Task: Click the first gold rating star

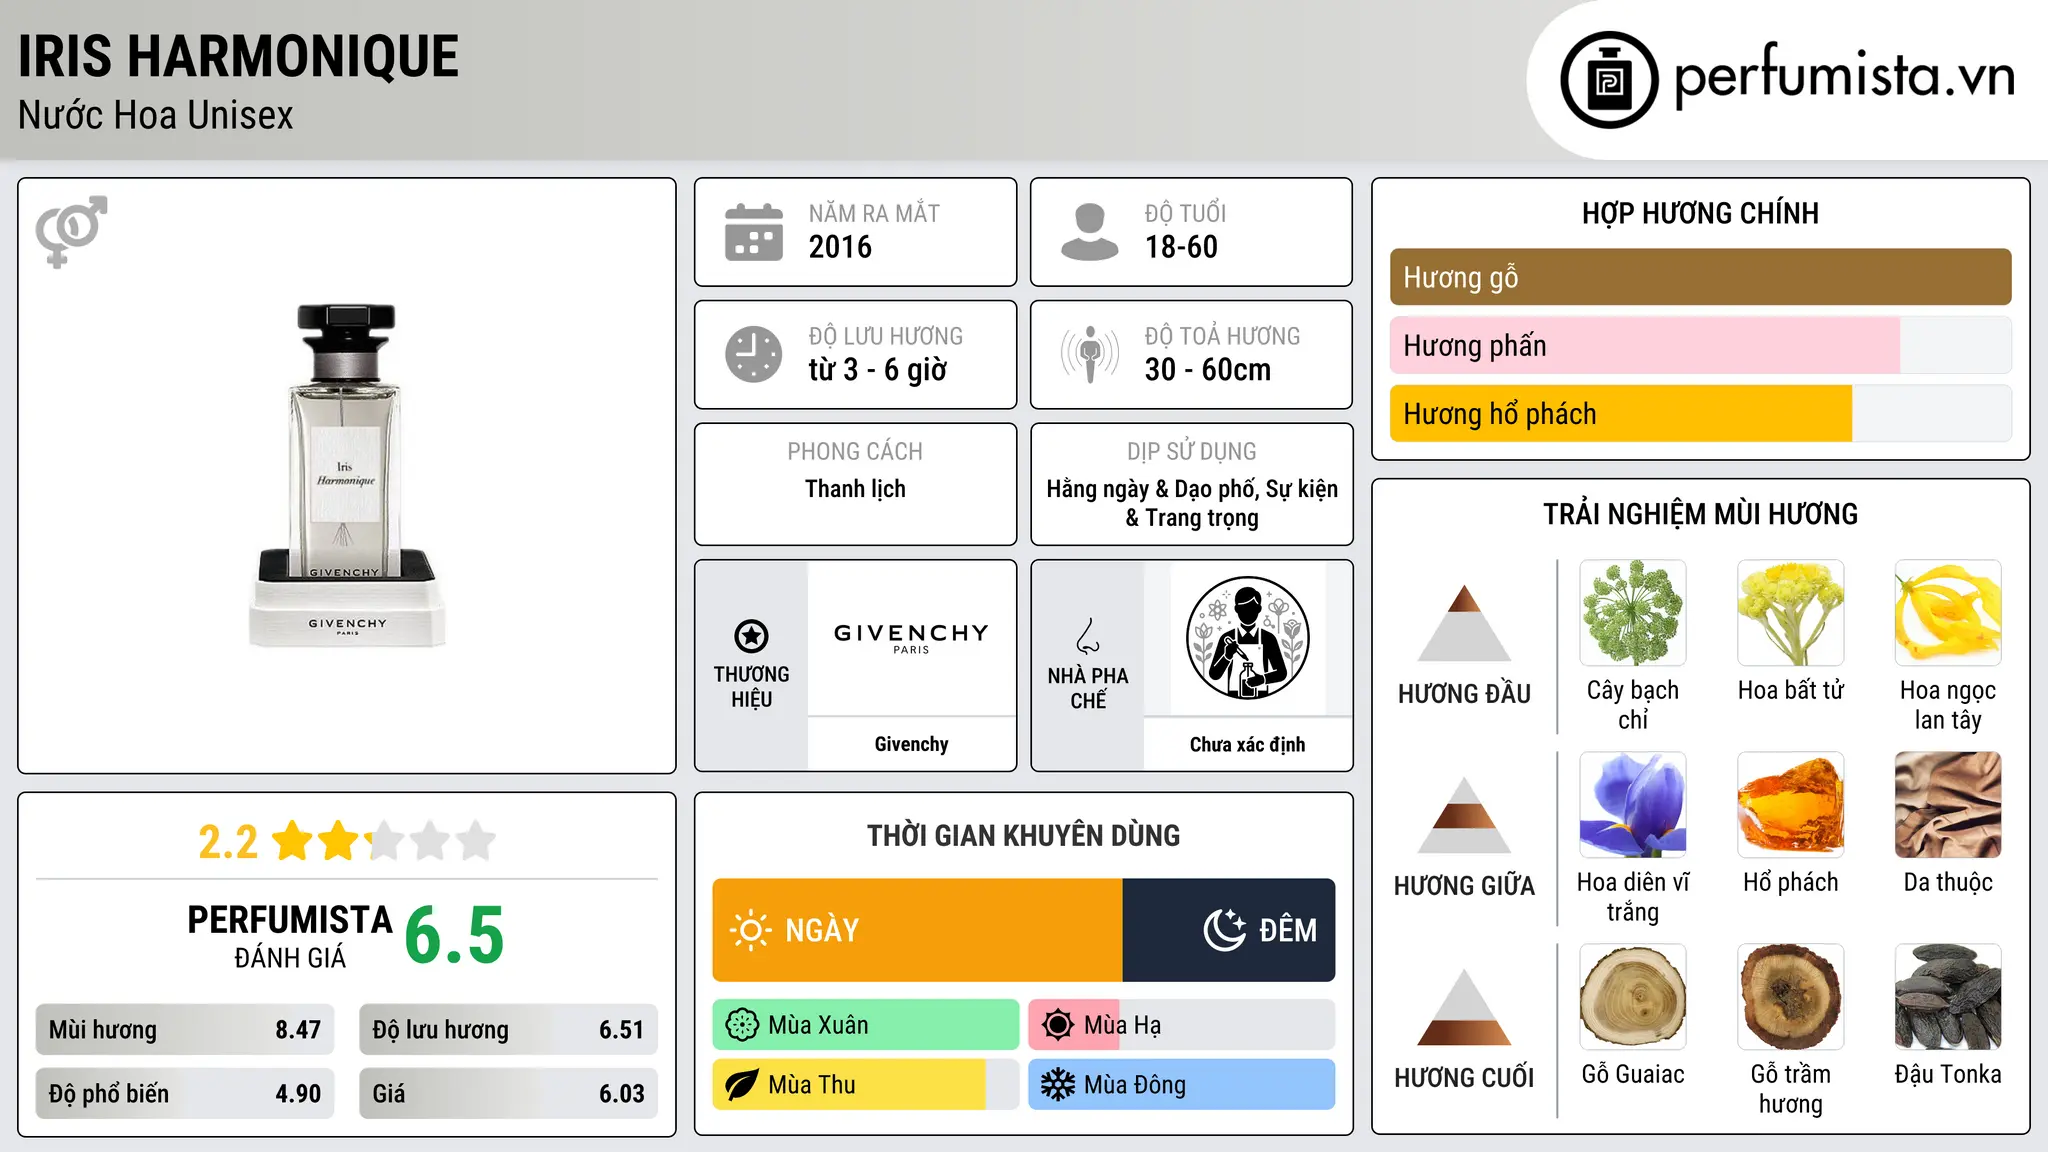Action: click(293, 841)
